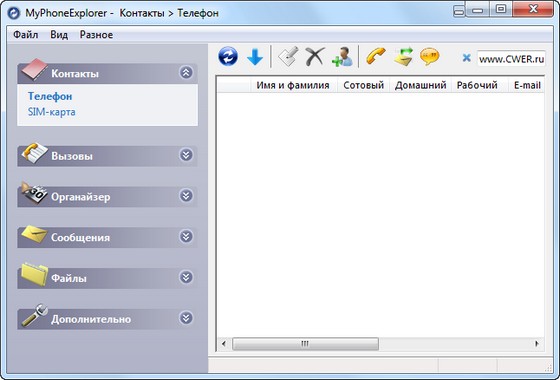Sort by Сотовый column header
This screenshot has width=560, height=380.
tap(364, 85)
